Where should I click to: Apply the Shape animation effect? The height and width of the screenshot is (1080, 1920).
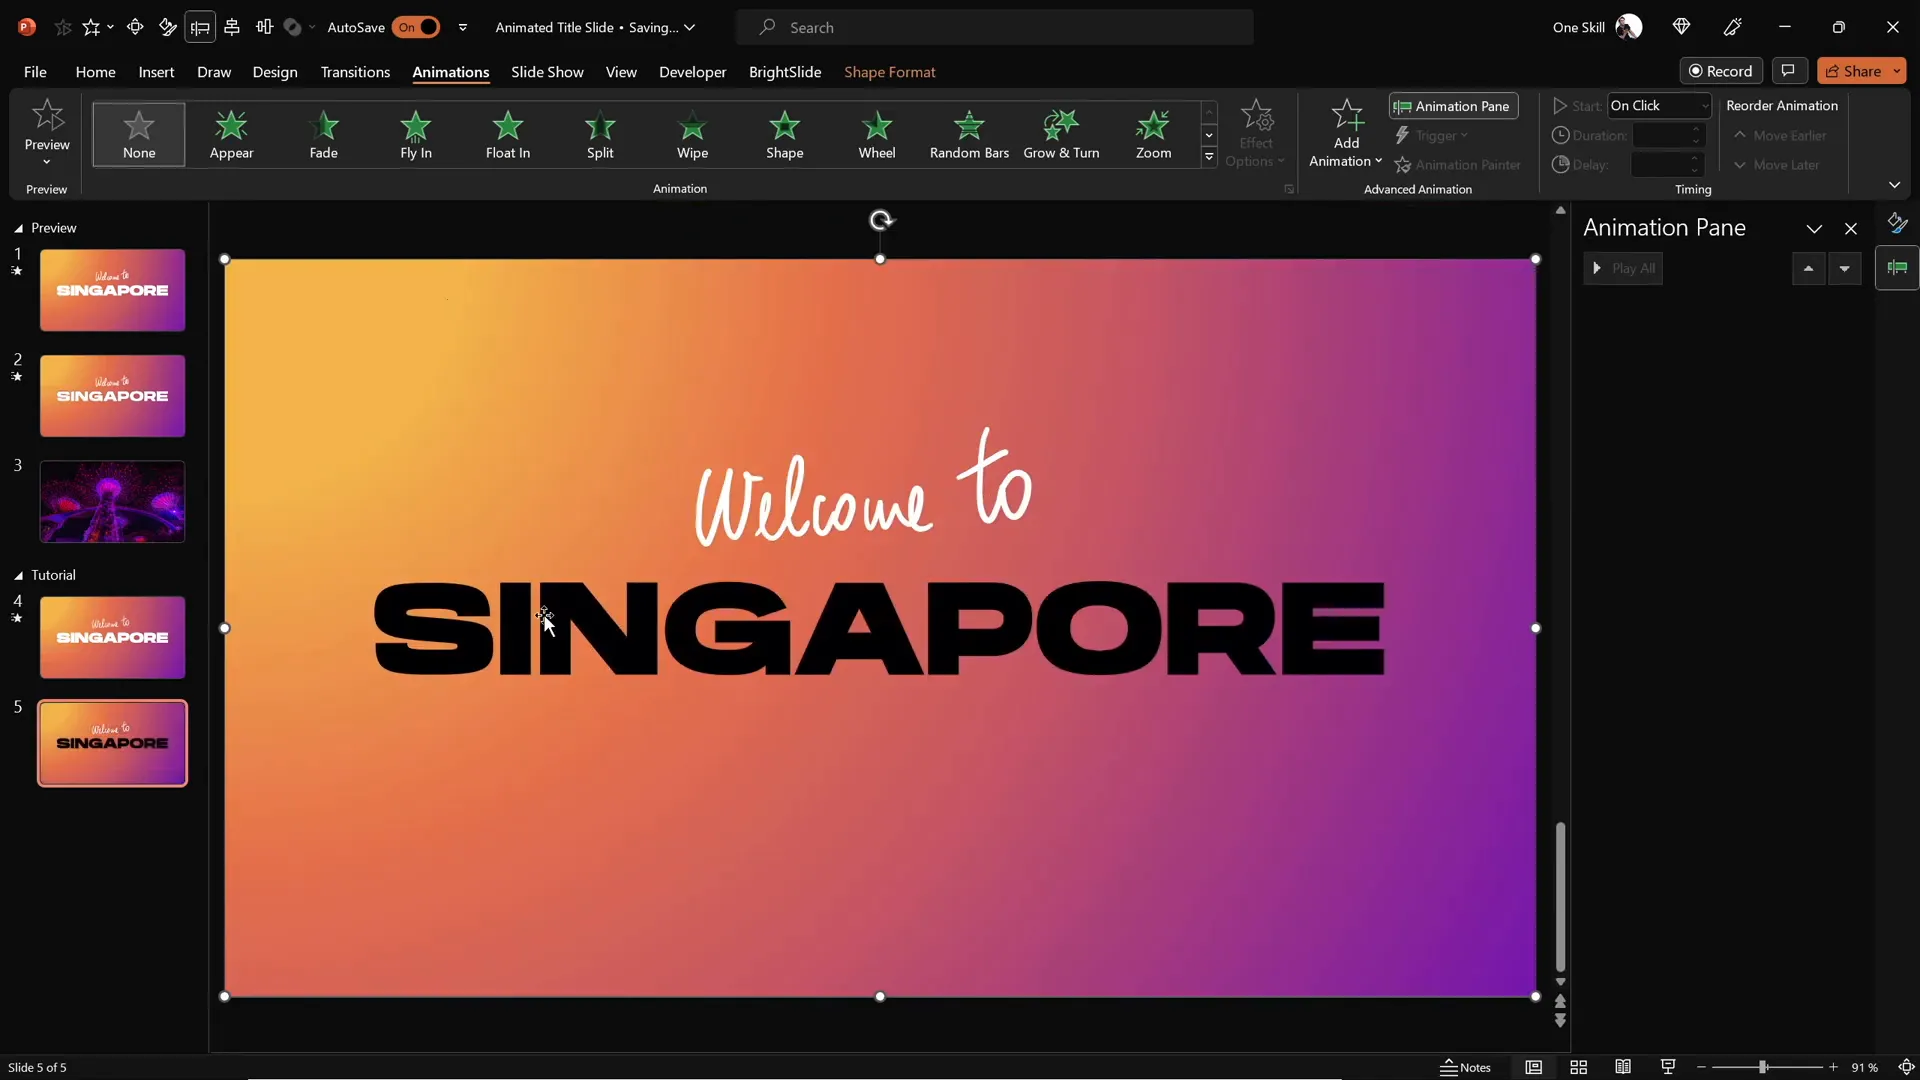785,134
